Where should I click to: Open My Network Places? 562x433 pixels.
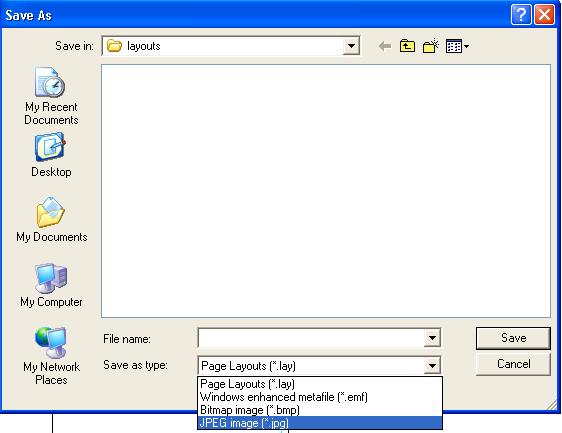(x=51, y=355)
